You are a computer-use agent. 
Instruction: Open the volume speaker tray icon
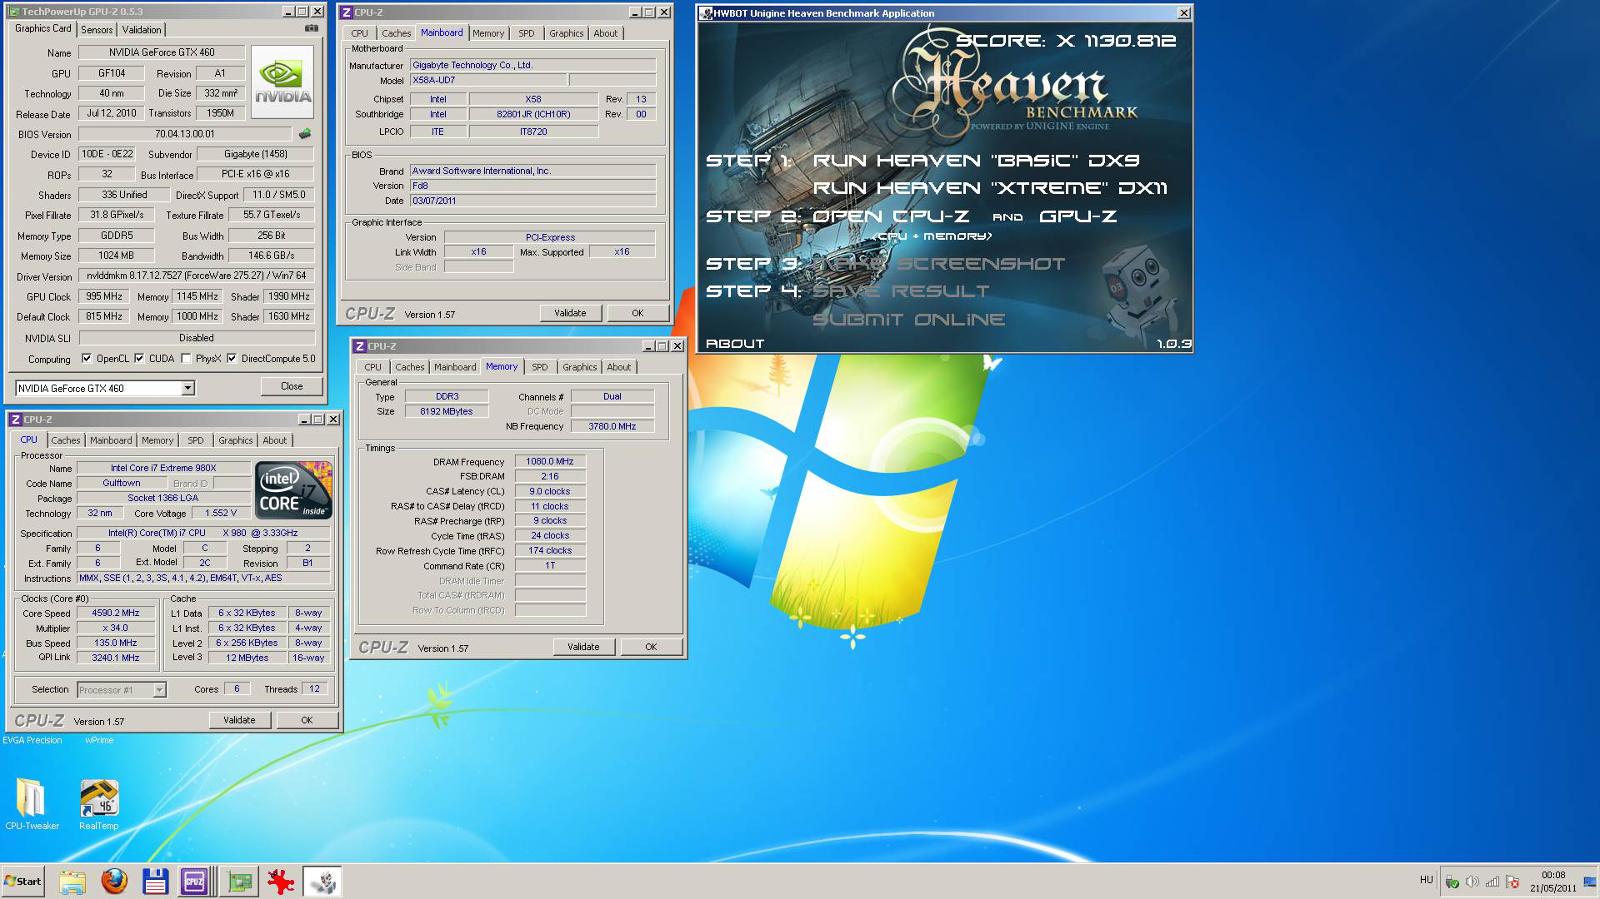pyautogui.click(x=1472, y=881)
